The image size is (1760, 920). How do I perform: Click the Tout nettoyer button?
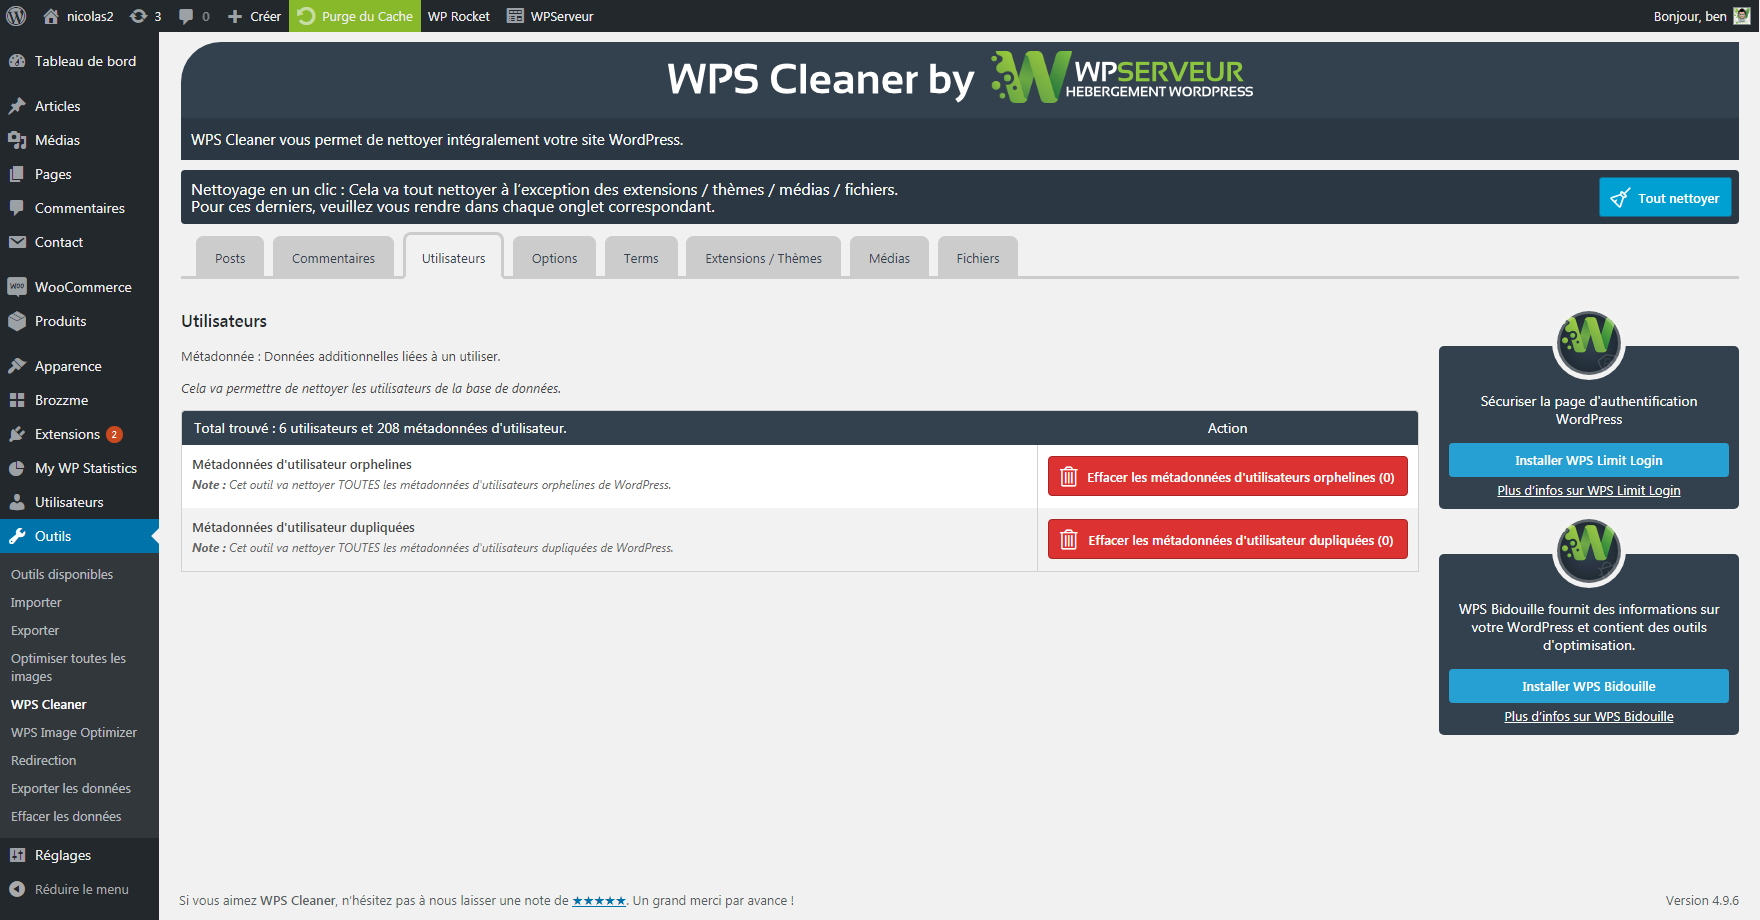click(1665, 197)
